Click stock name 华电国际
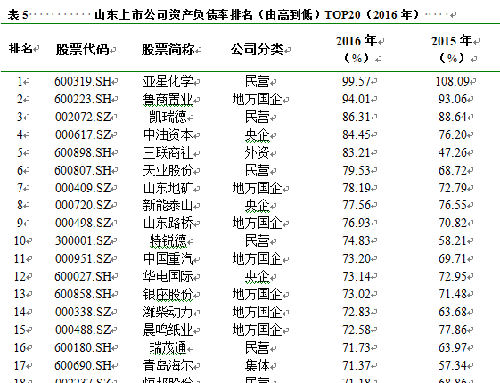Viewport: 500px width, 383px height. click(x=168, y=277)
